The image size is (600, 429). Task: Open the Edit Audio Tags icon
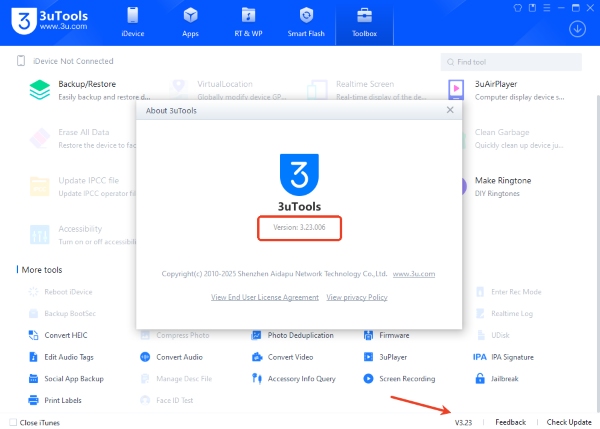(x=33, y=357)
